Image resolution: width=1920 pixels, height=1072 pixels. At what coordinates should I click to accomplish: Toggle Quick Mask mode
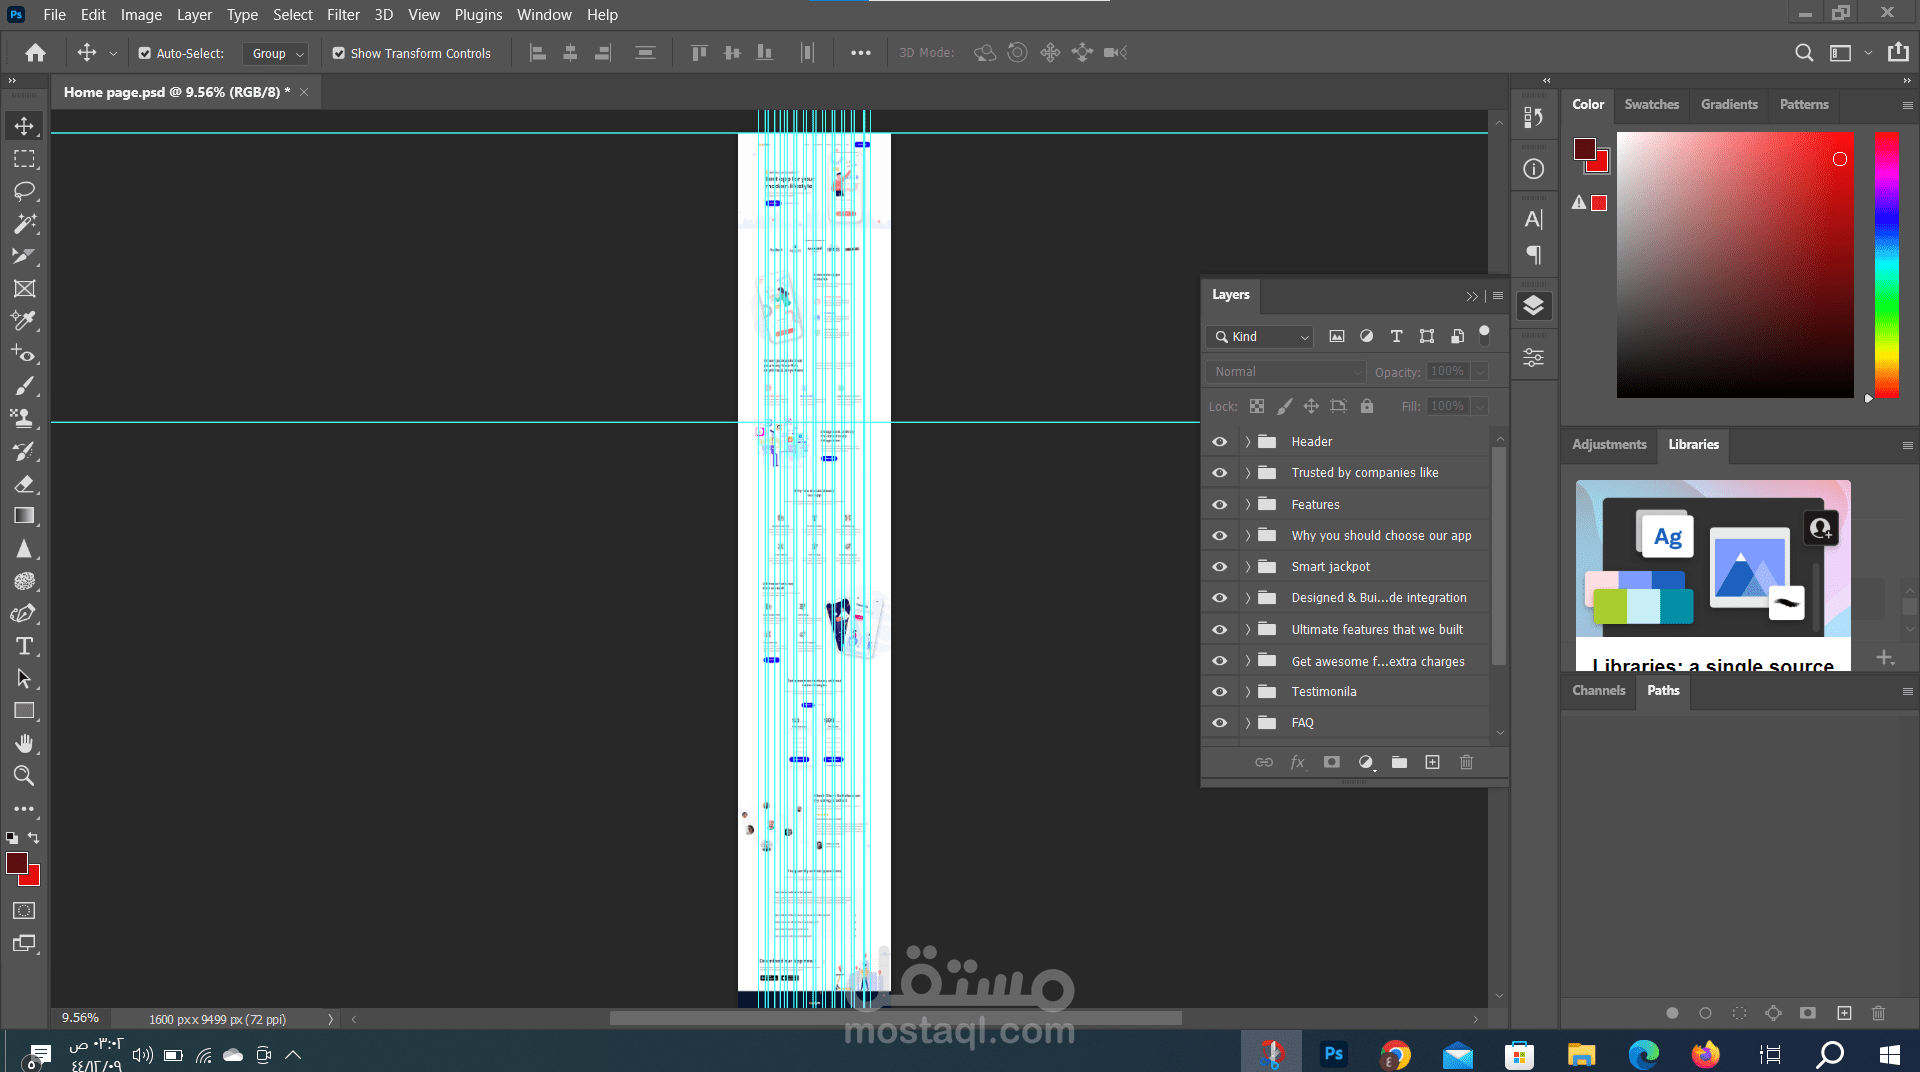(x=24, y=911)
